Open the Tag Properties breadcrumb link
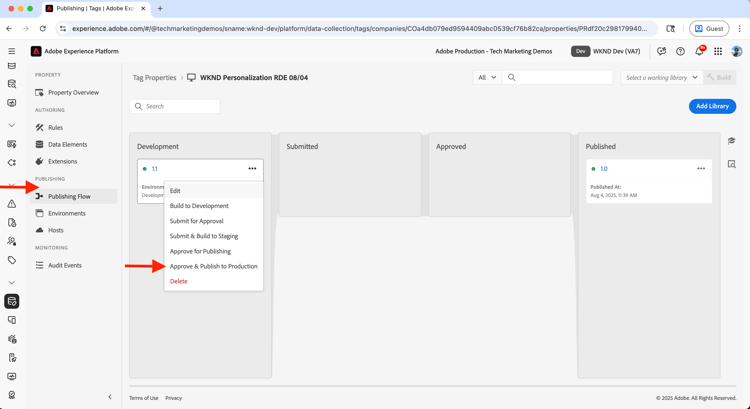 [154, 77]
